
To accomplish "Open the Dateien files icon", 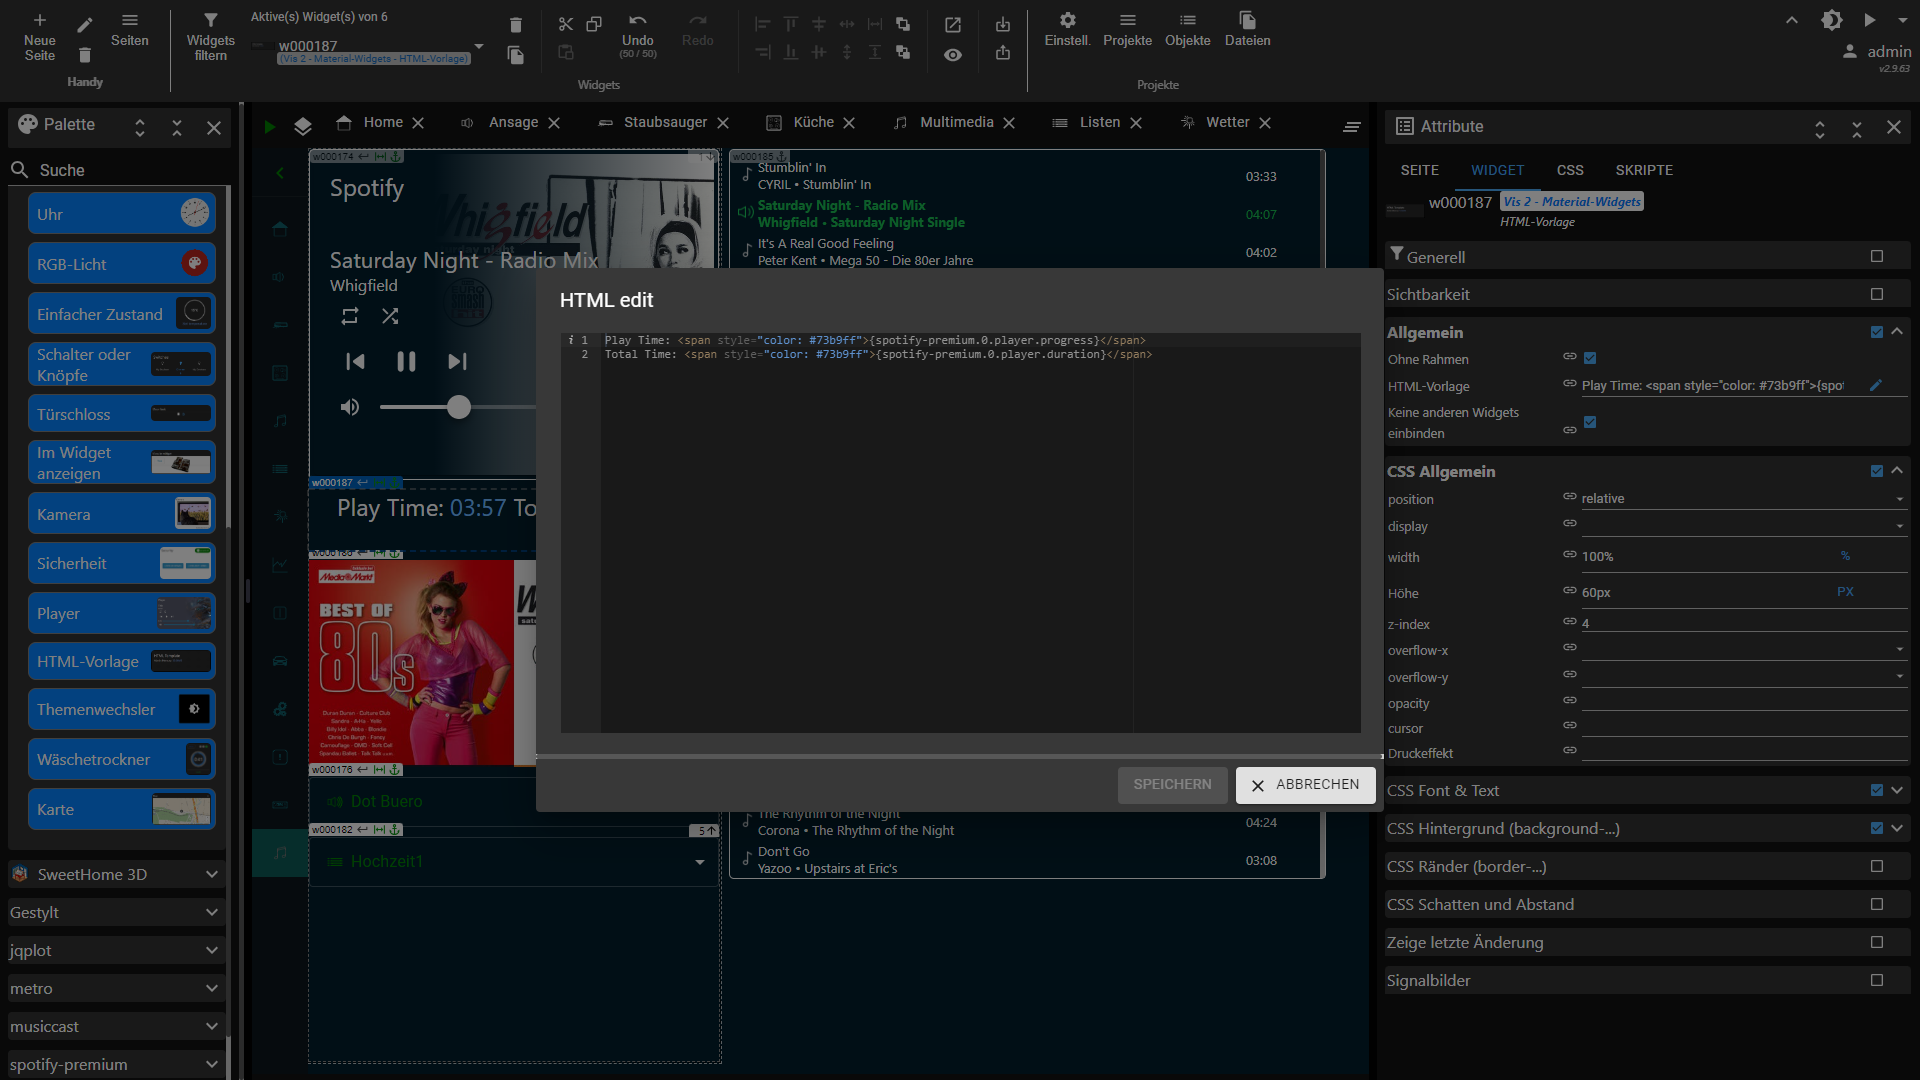I will (x=1247, y=21).
